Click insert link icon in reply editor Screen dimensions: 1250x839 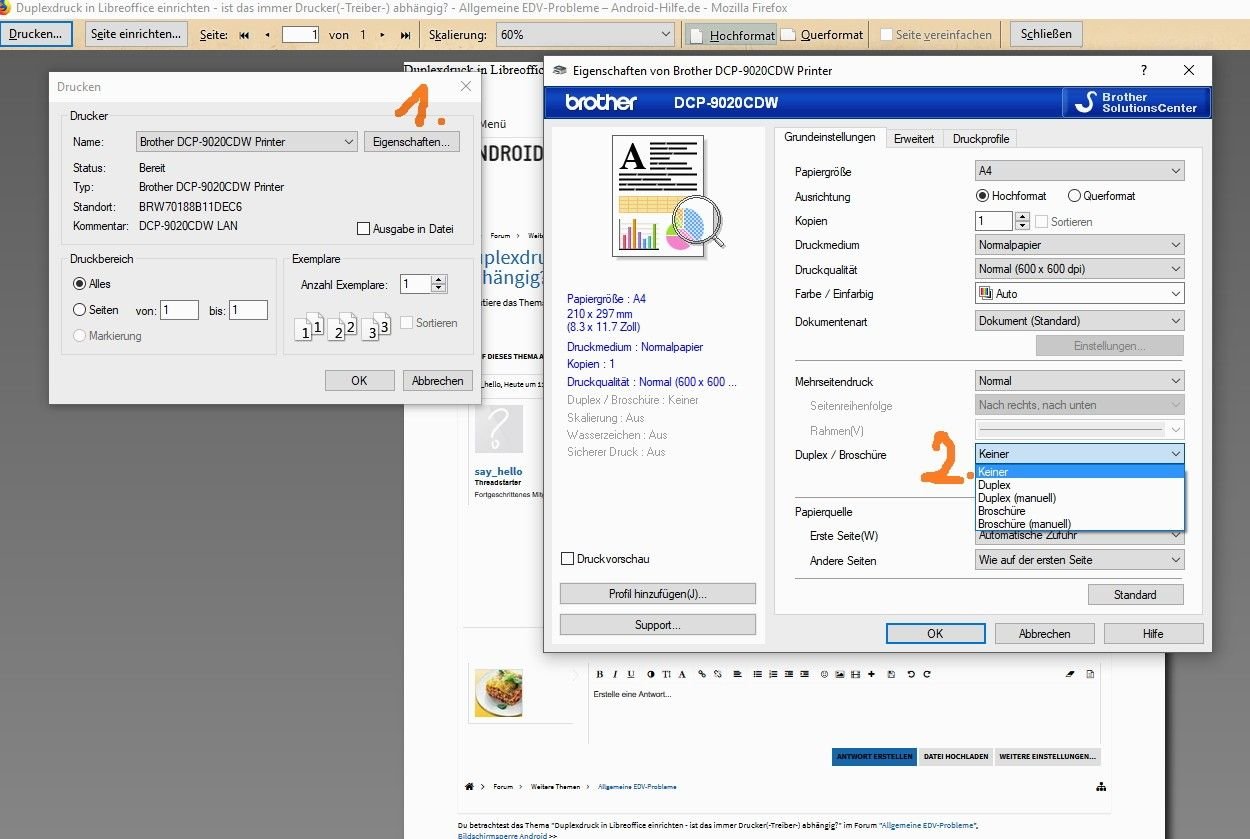click(x=702, y=674)
